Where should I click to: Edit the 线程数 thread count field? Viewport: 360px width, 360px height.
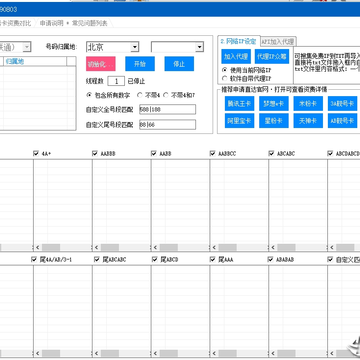pyautogui.click(x=116, y=81)
